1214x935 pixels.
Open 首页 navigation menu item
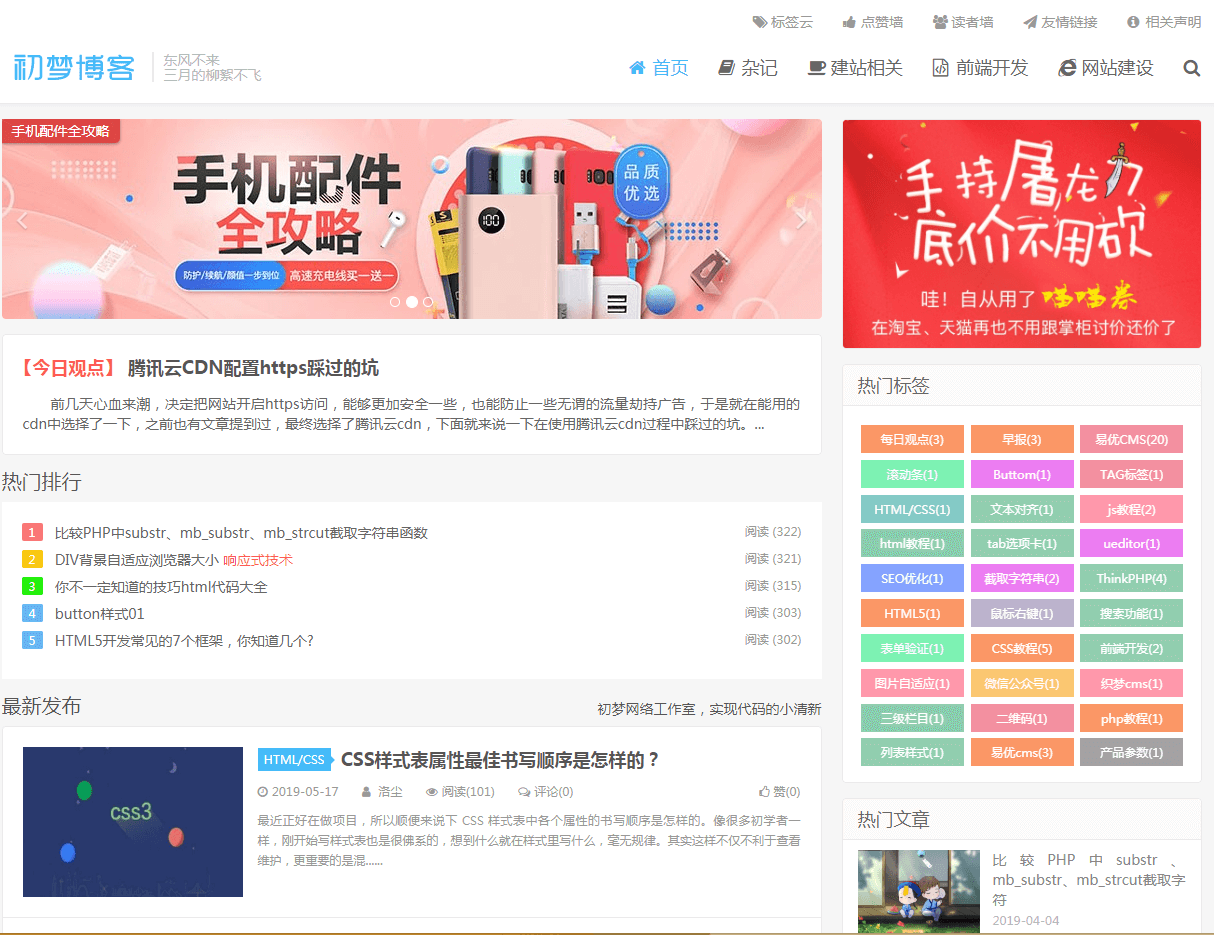click(x=659, y=68)
